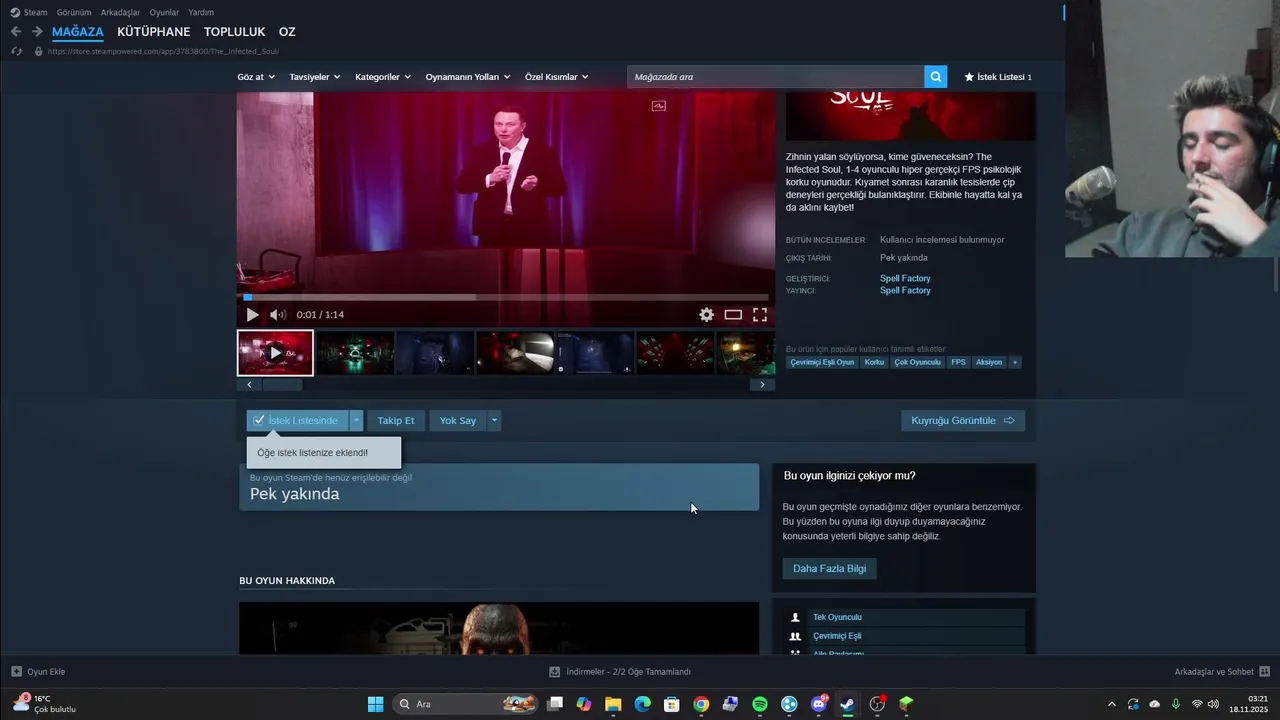Switch to the TOPLULUK tab
The width and height of the screenshot is (1280, 720).
(x=235, y=32)
